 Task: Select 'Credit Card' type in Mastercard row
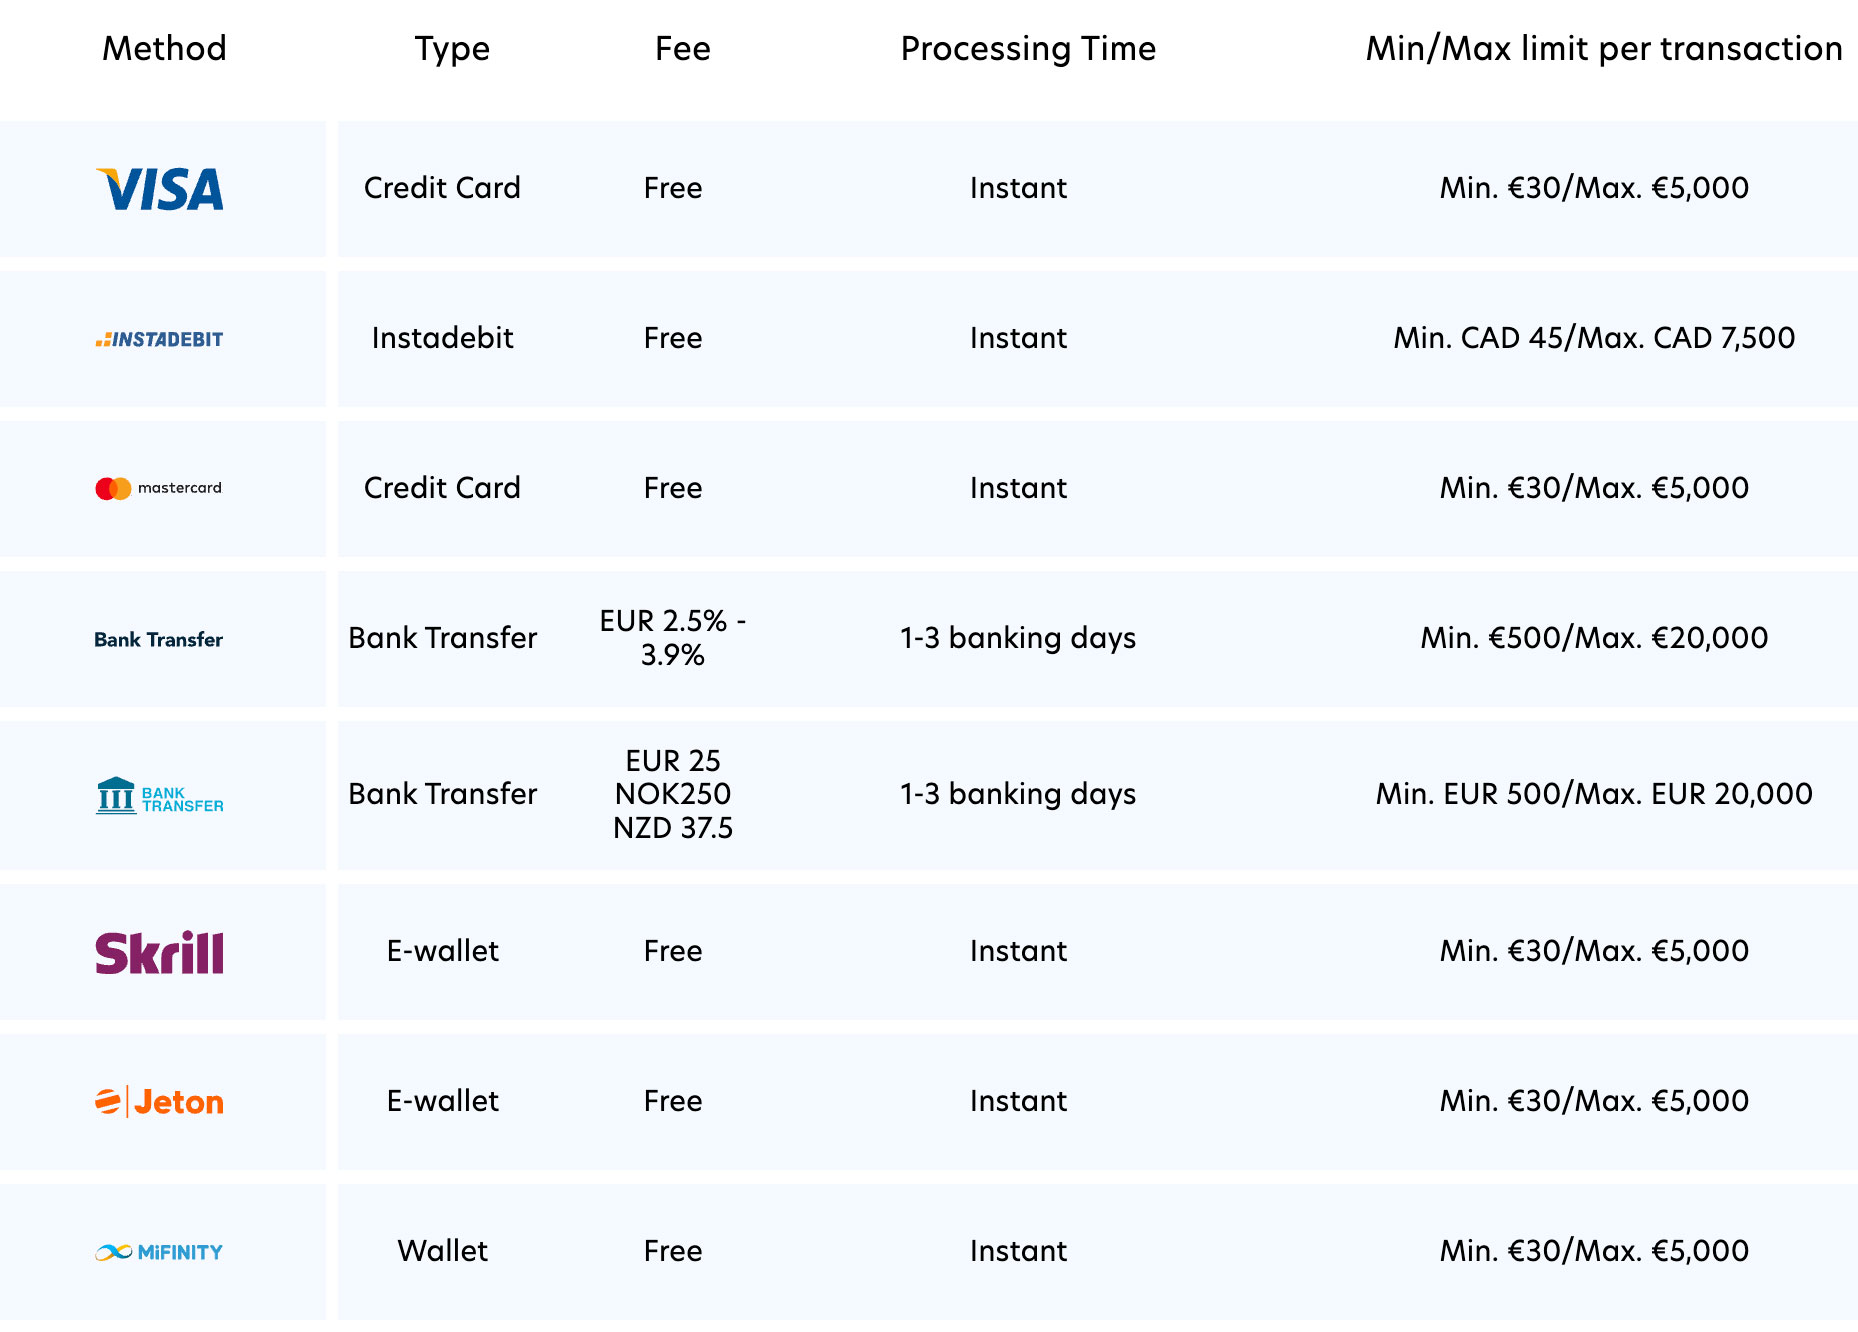[x=442, y=488]
